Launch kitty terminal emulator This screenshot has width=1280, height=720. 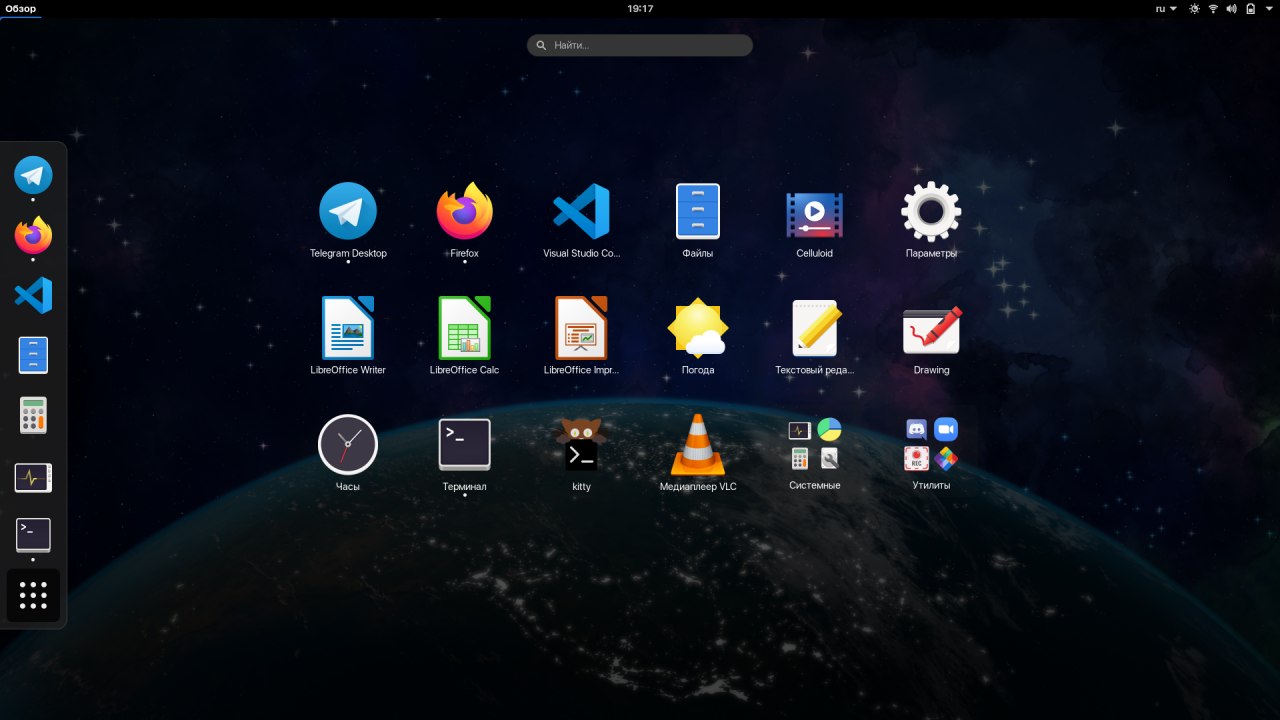coord(581,445)
